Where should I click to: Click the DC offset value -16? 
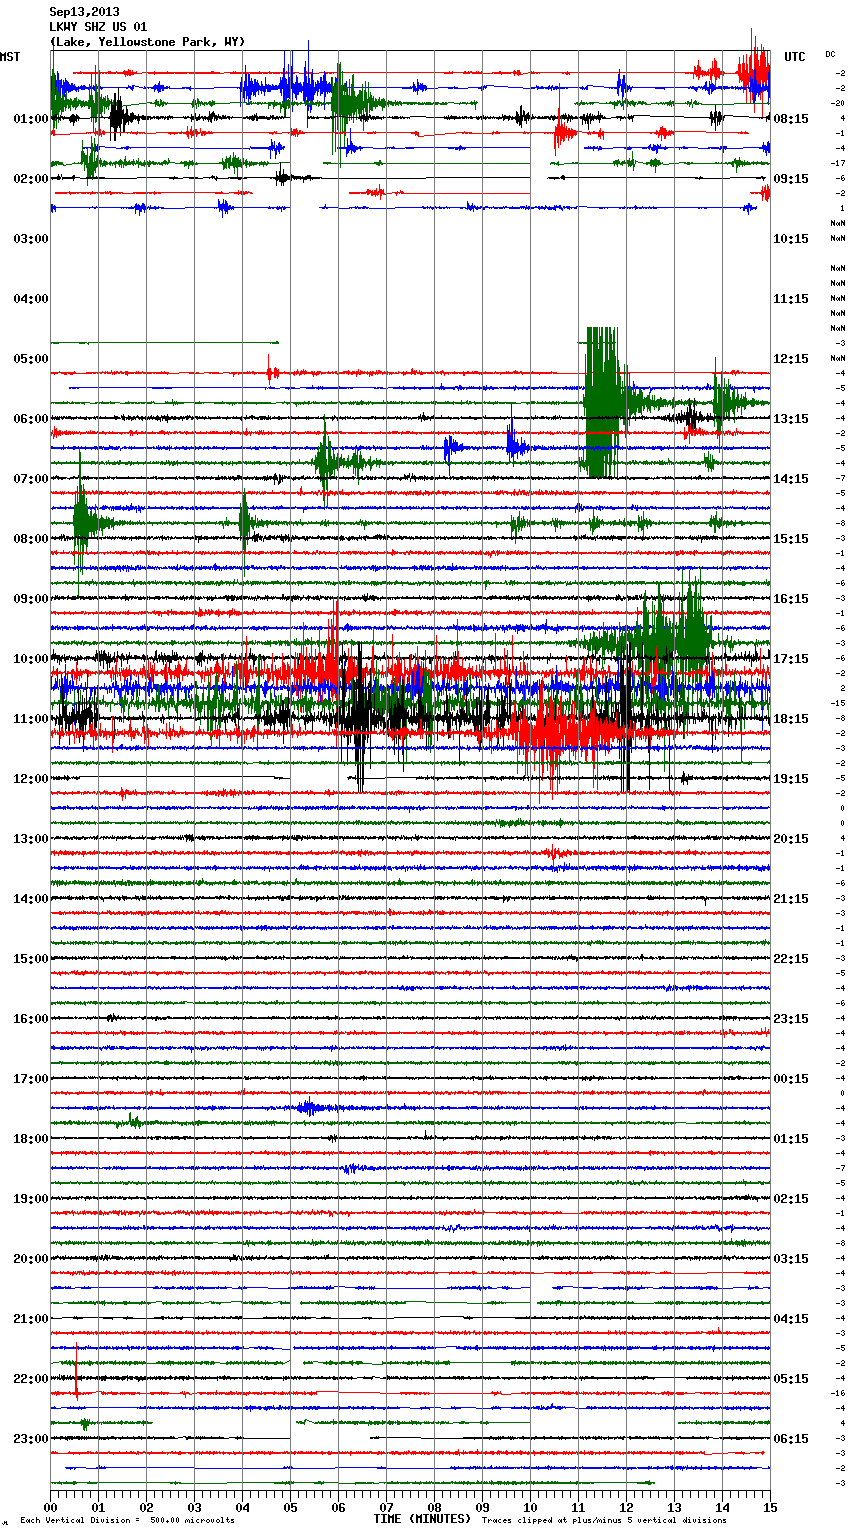point(839,1393)
